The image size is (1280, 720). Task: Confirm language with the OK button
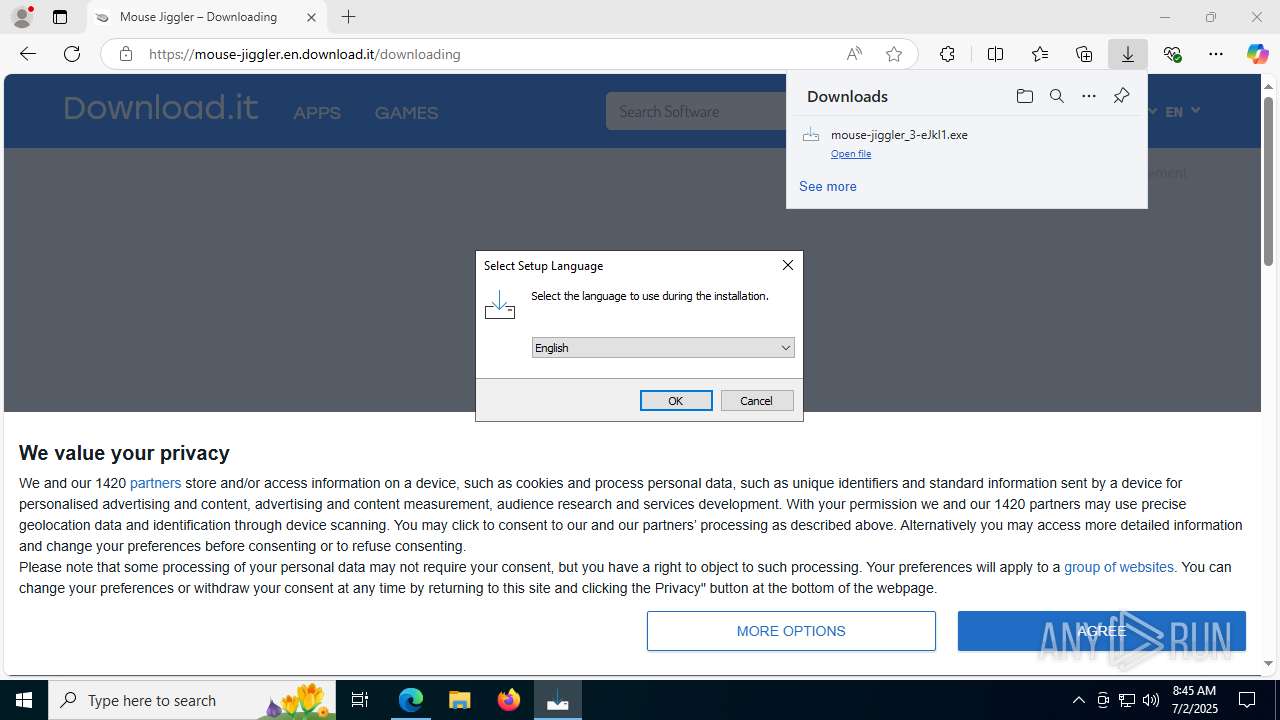pyautogui.click(x=676, y=400)
